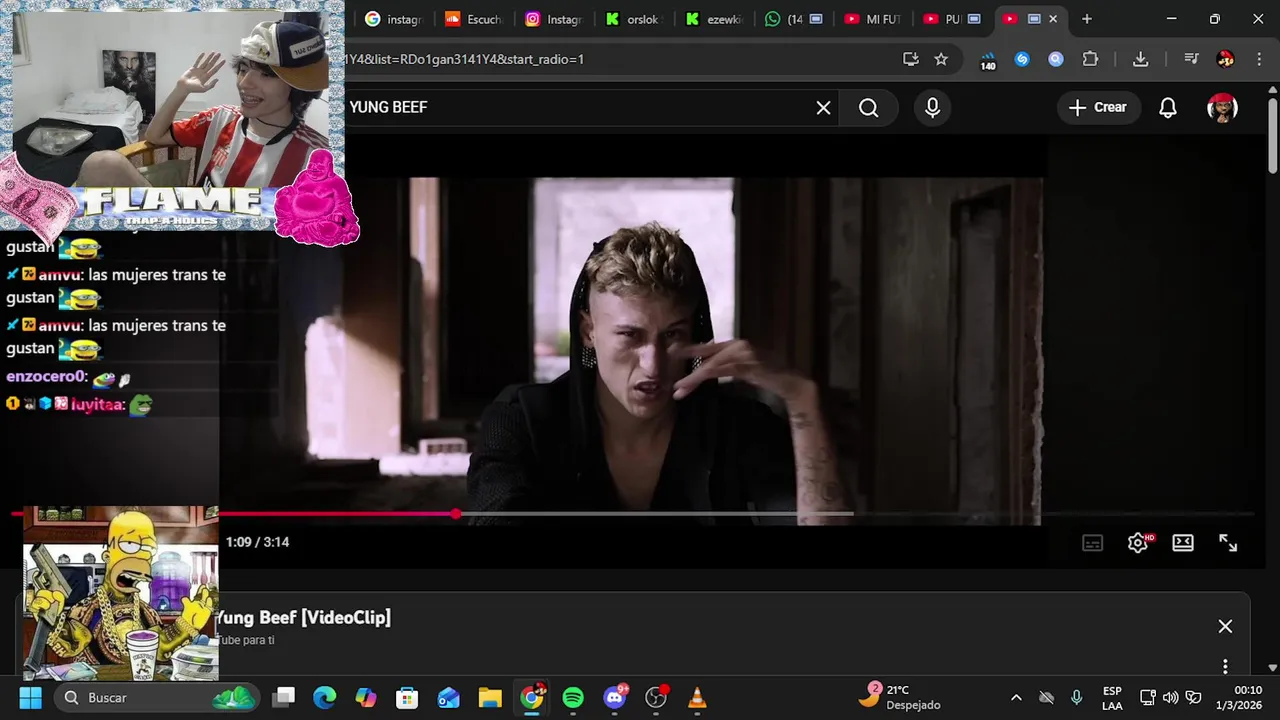The width and height of the screenshot is (1280, 720).
Task: Click the Homer Simpson overlay image
Action: tap(120, 593)
